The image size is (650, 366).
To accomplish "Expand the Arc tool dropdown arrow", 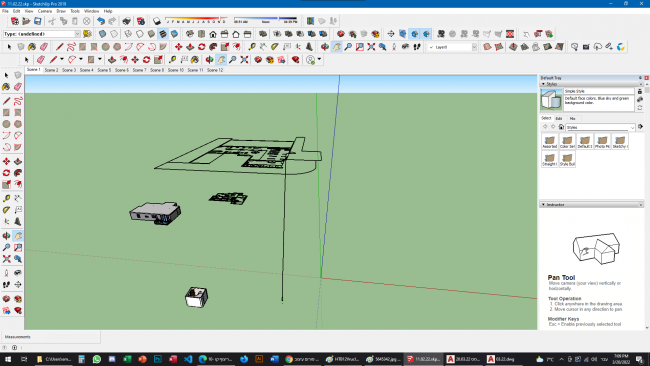I will pyautogui.click(x=81, y=60).
